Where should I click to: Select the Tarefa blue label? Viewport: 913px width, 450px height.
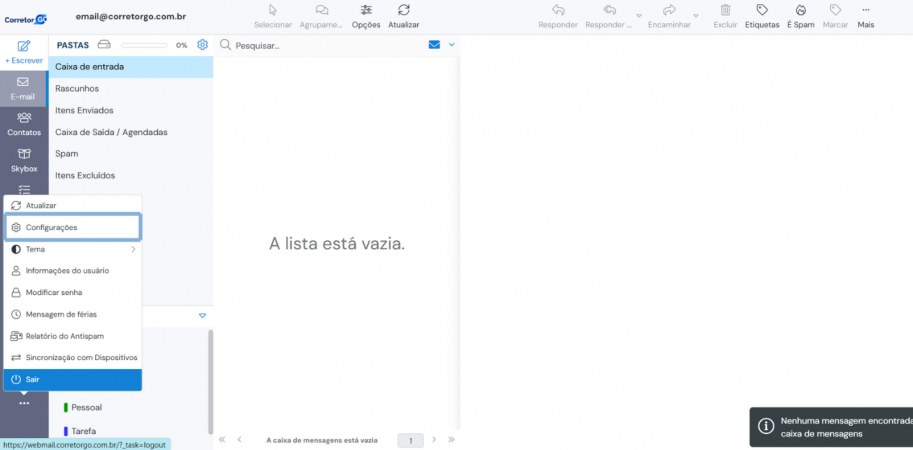coord(80,431)
